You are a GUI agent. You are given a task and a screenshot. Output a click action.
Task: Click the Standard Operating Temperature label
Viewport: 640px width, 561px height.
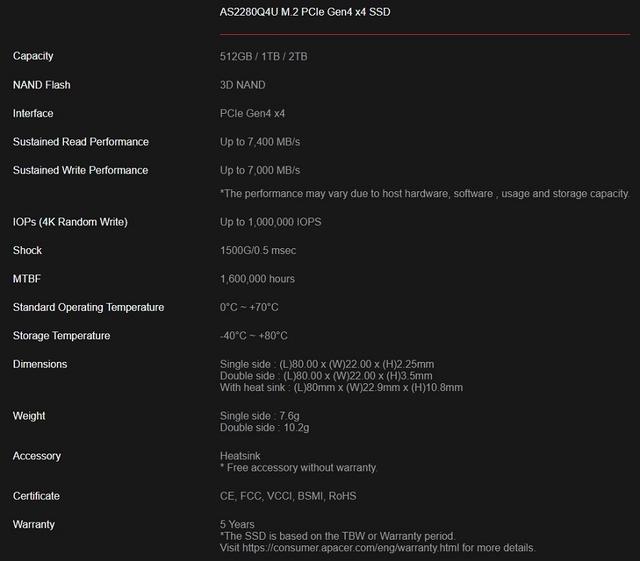click(x=88, y=307)
